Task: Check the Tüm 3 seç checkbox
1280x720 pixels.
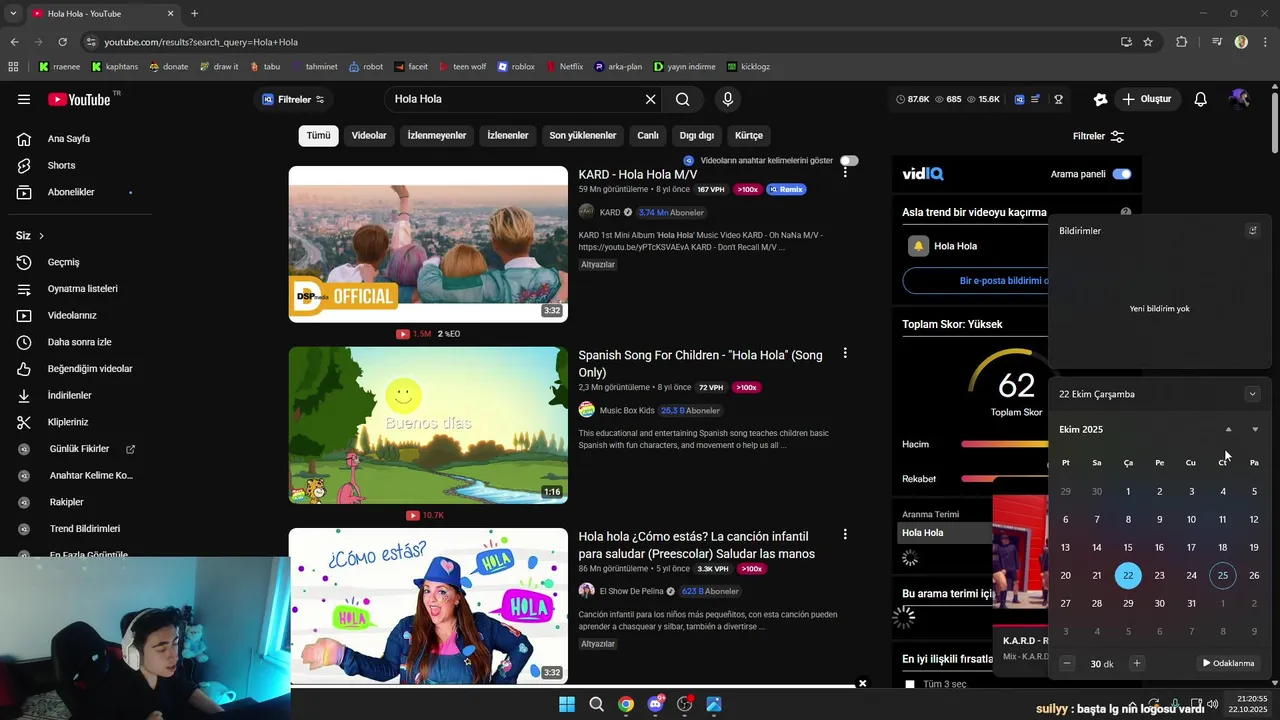Action: pyautogui.click(x=910, y=684)
